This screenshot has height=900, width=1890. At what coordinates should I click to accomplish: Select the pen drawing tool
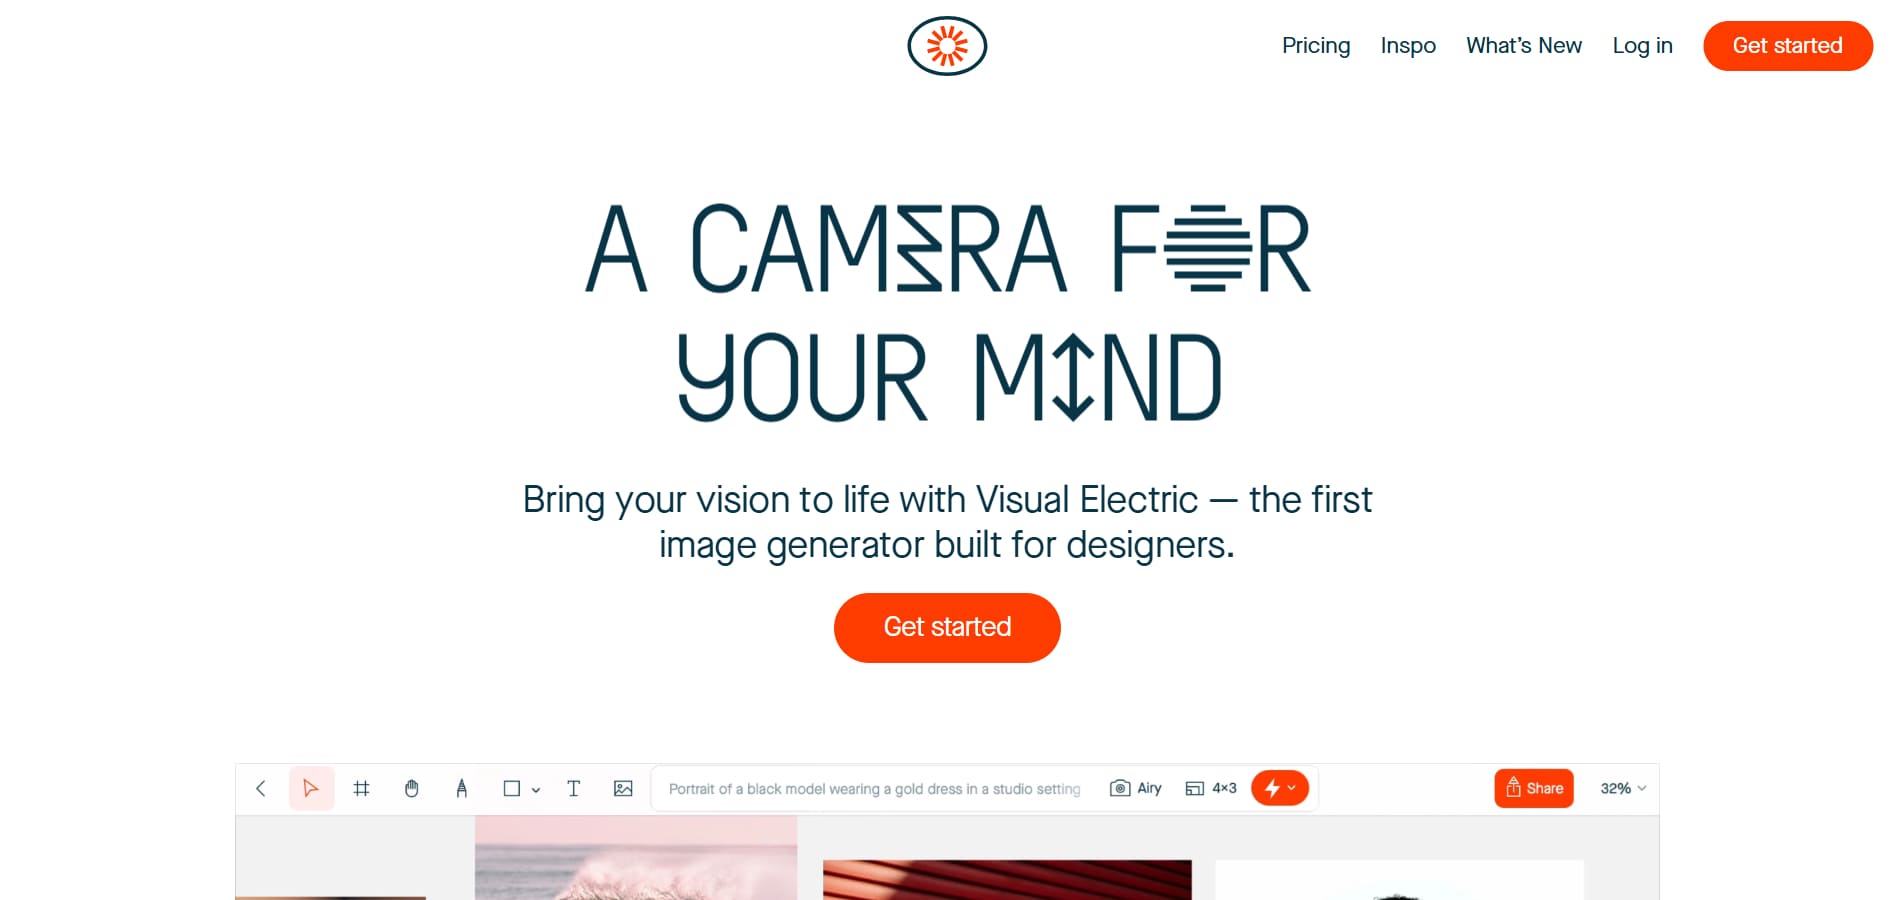(461, 788)
